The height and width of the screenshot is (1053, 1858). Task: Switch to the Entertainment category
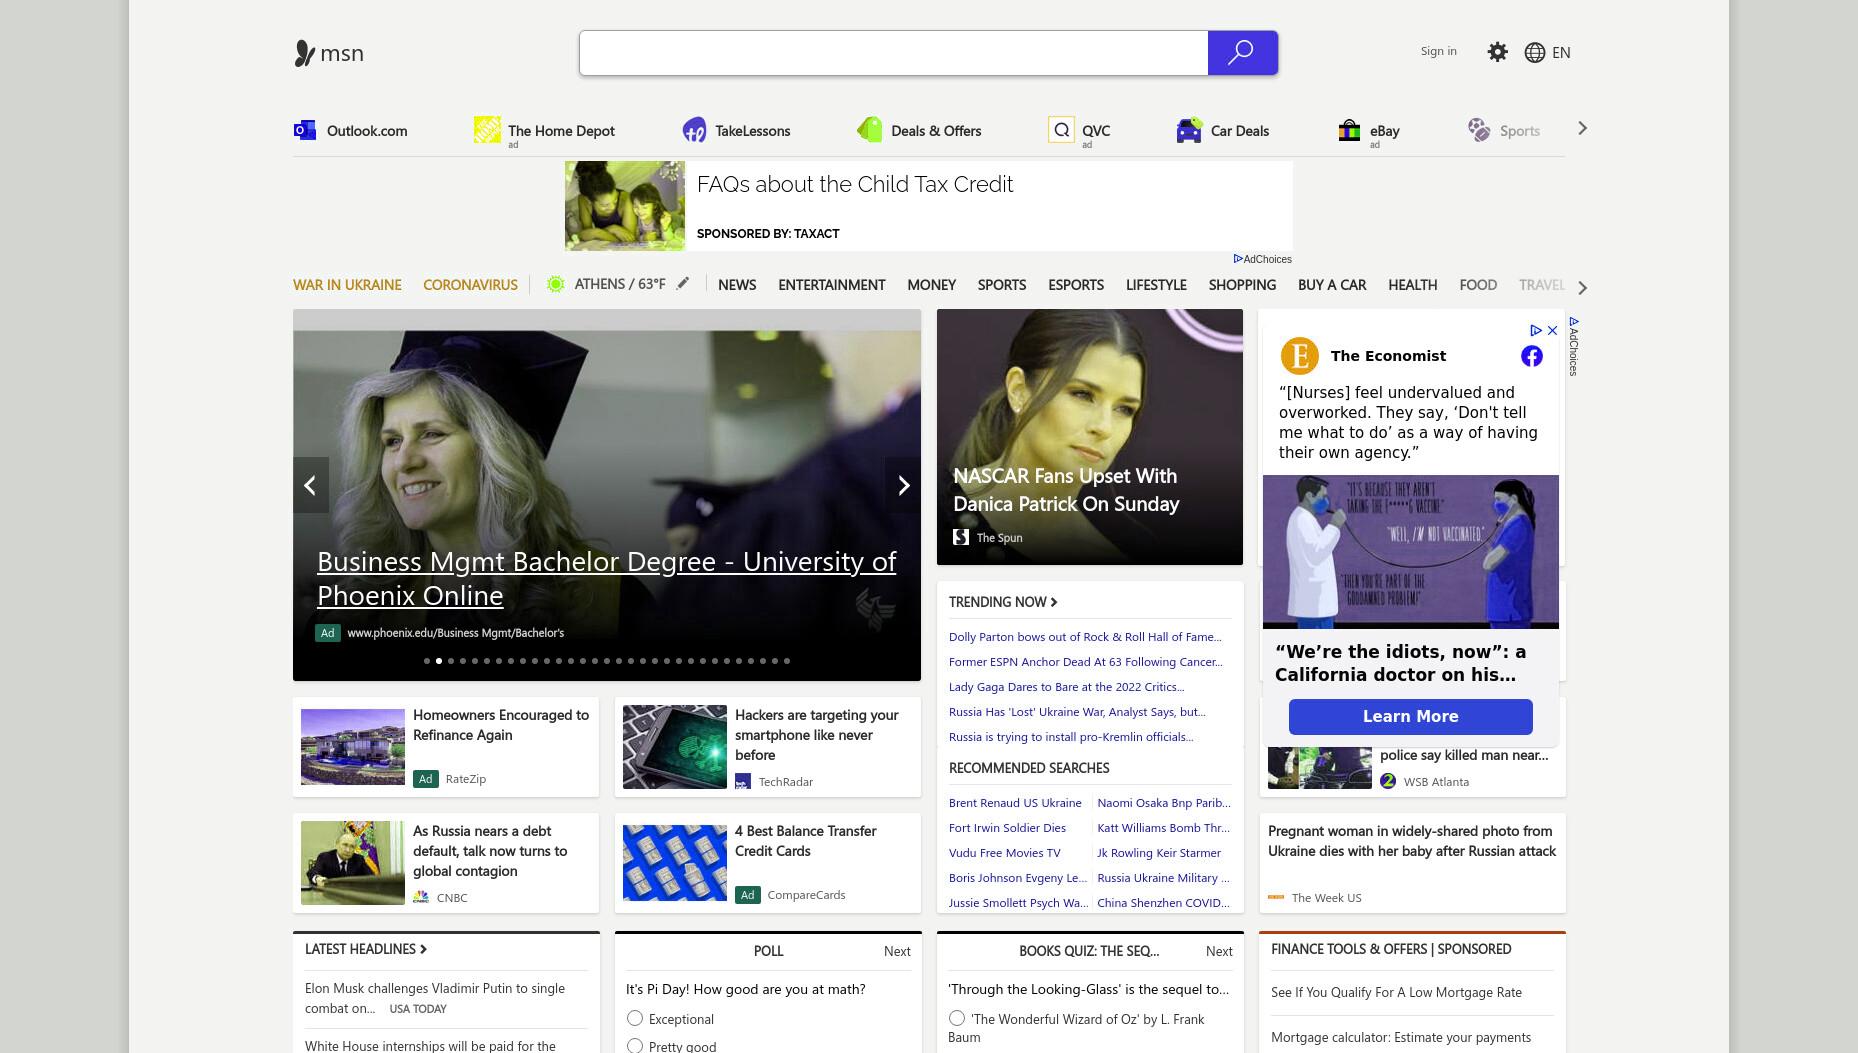coord(832,285)
